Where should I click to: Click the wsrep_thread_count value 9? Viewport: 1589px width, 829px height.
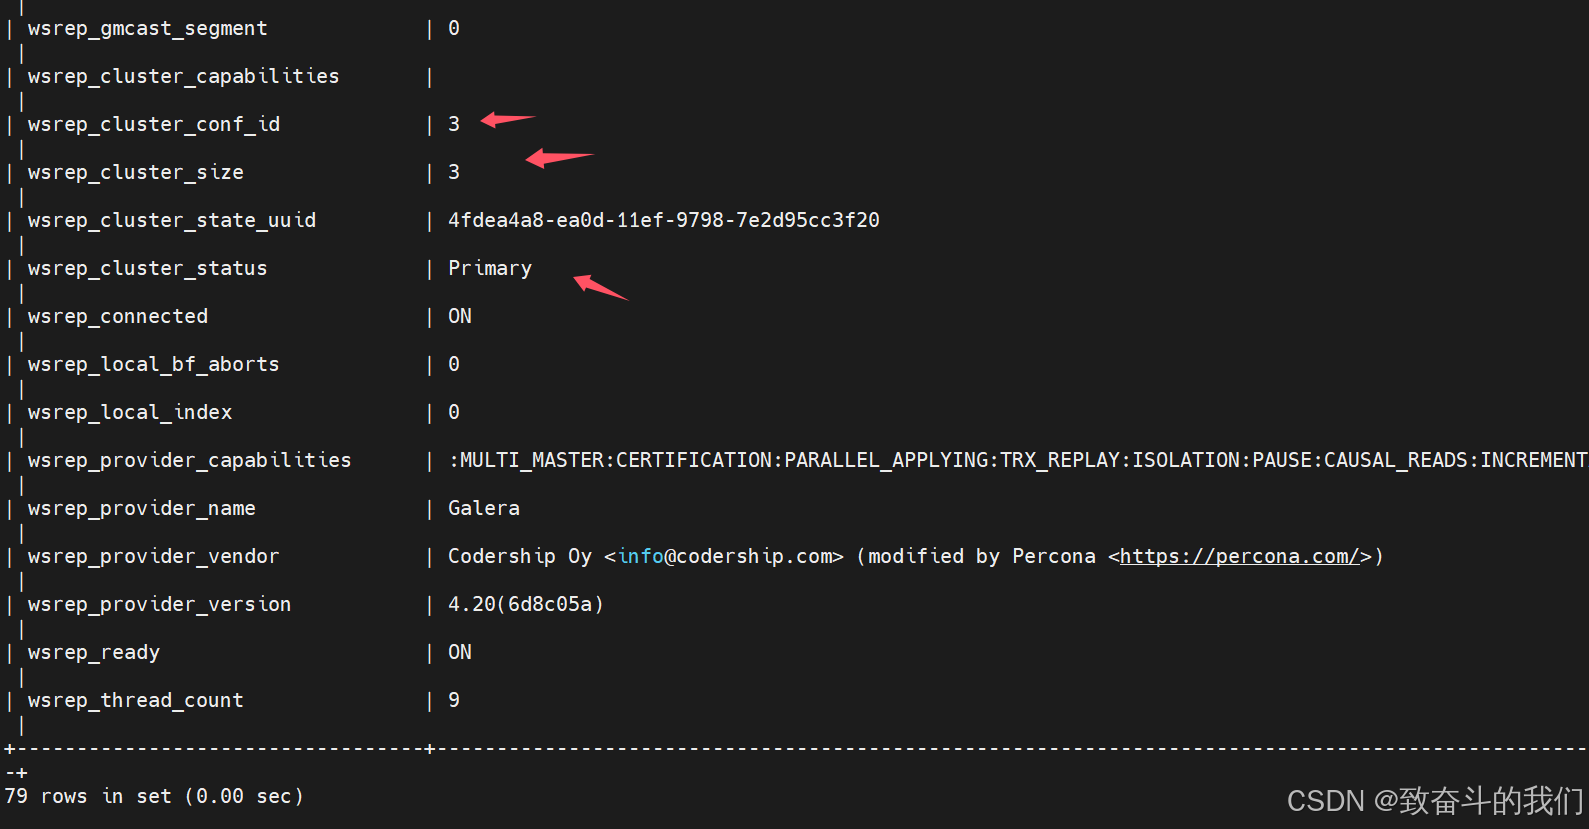click(454, 700)
